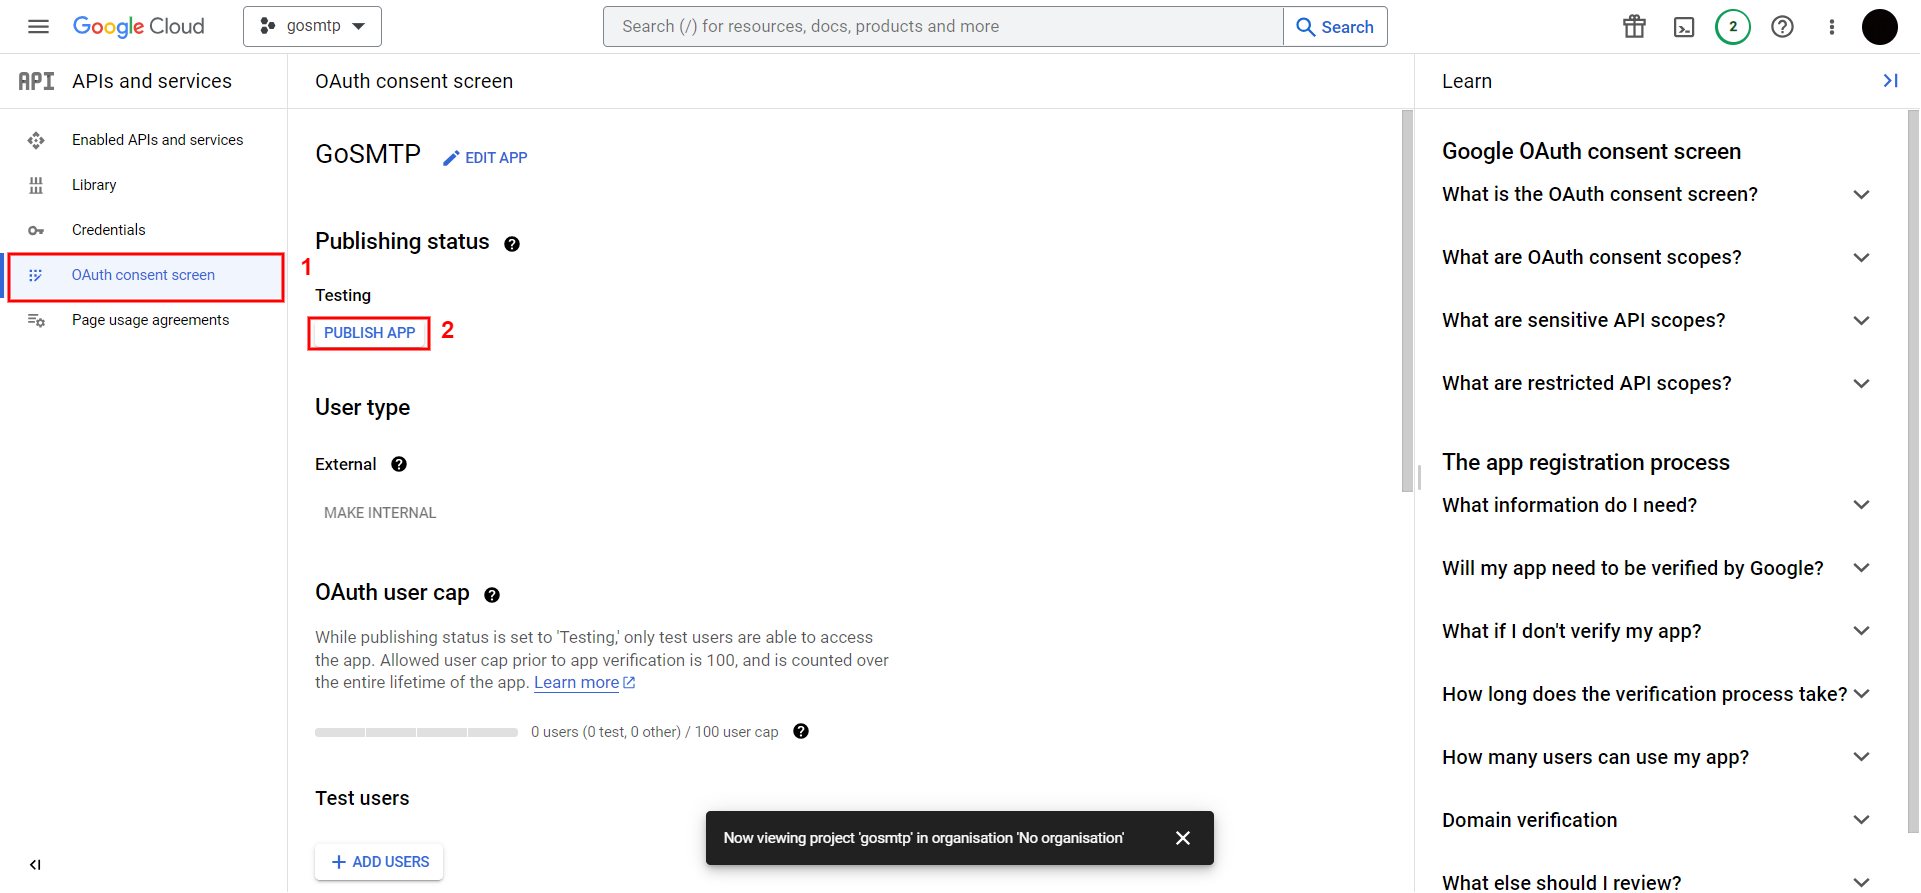Collapse the left navigation sidebar
This screenshot has width=1921, height=893.
click(35, 865)
